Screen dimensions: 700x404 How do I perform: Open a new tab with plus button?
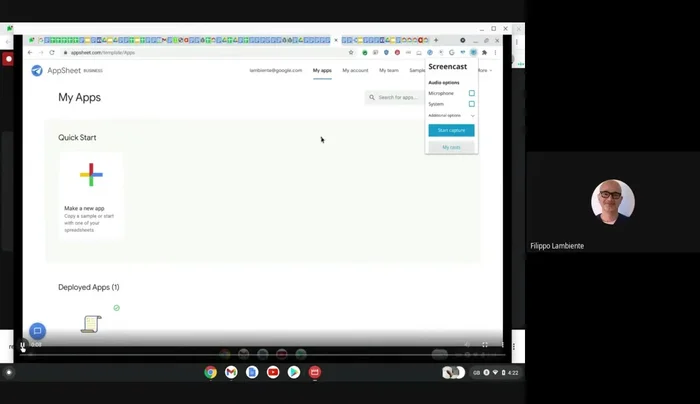pyautogui.click(x=436, y=40)
